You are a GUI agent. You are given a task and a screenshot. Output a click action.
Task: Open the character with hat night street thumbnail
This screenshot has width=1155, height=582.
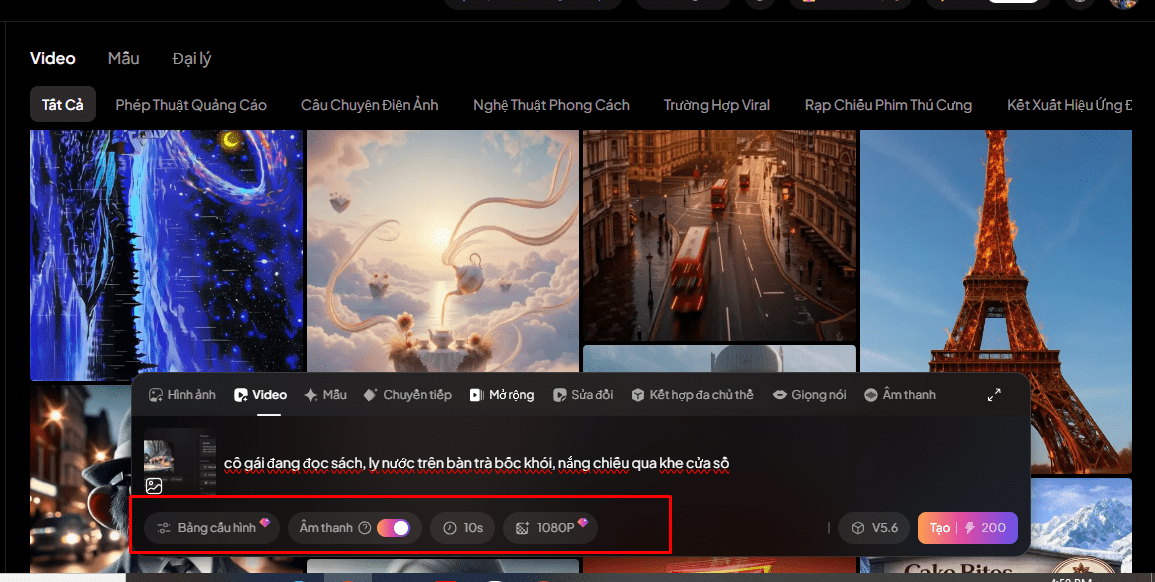point(80,477)
